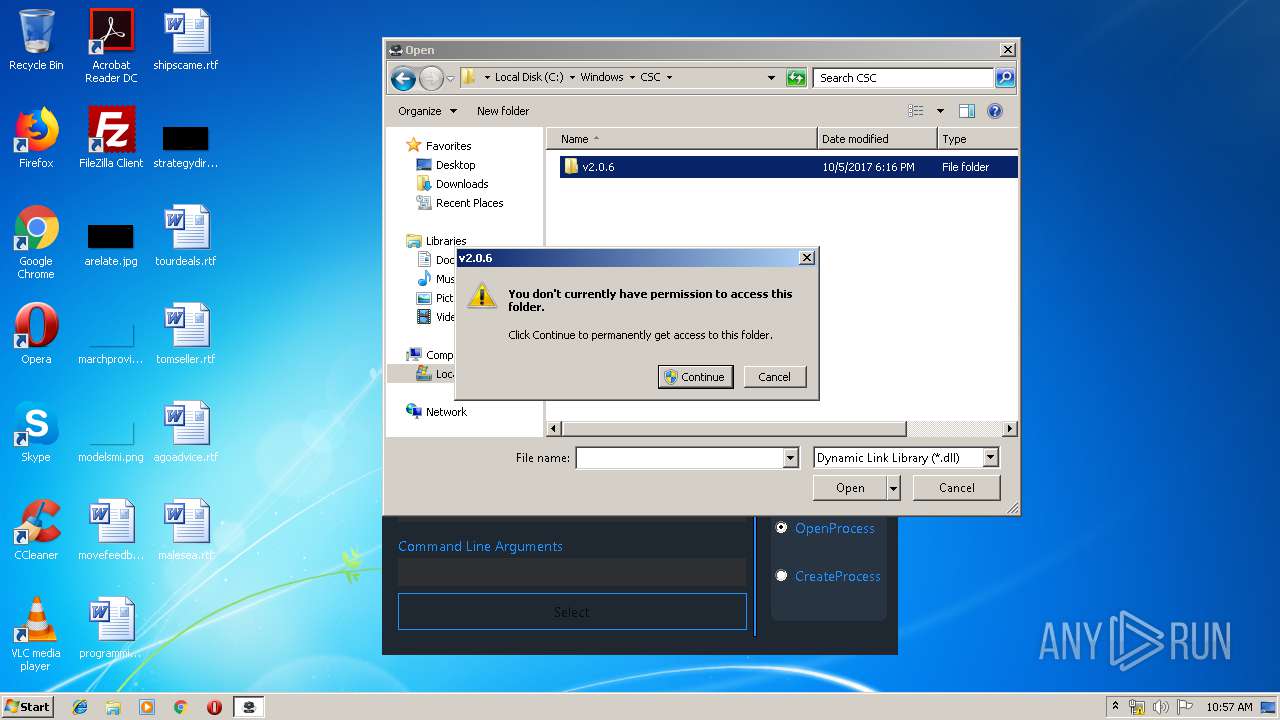Open the programmi document on desktop
This screenshot has width=1280, height=720.
[111, 628]
